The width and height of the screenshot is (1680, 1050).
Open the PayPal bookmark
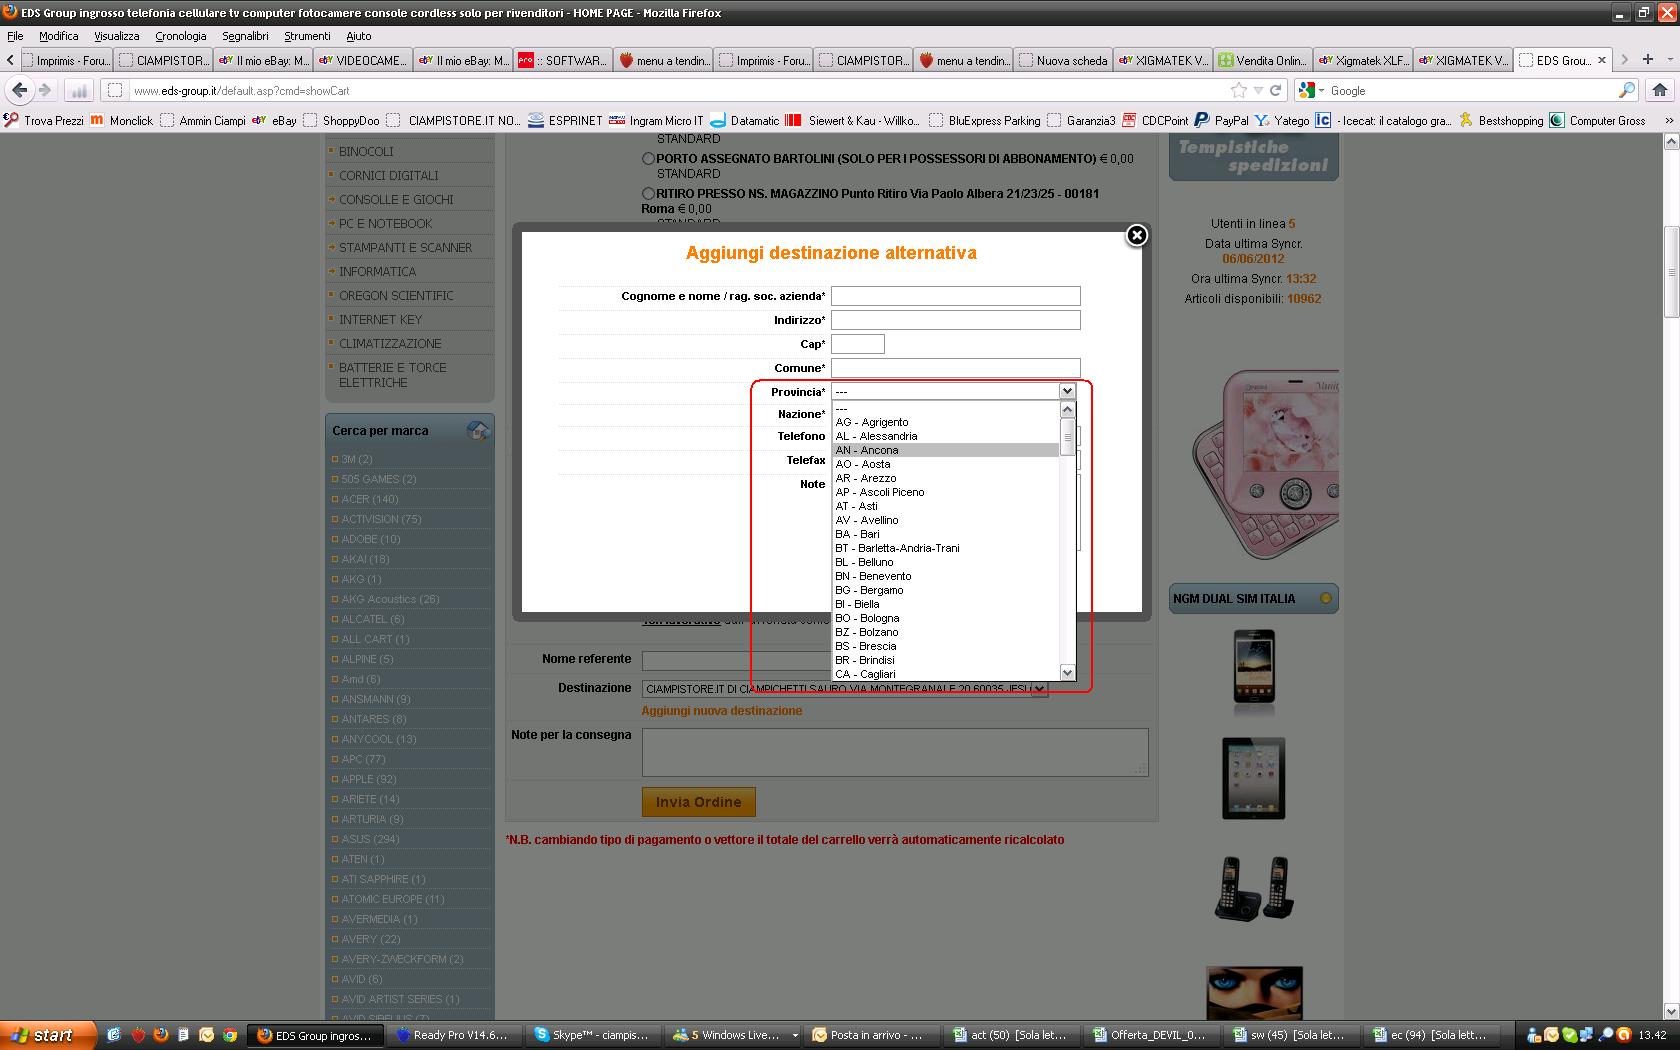pos(1221,120)
